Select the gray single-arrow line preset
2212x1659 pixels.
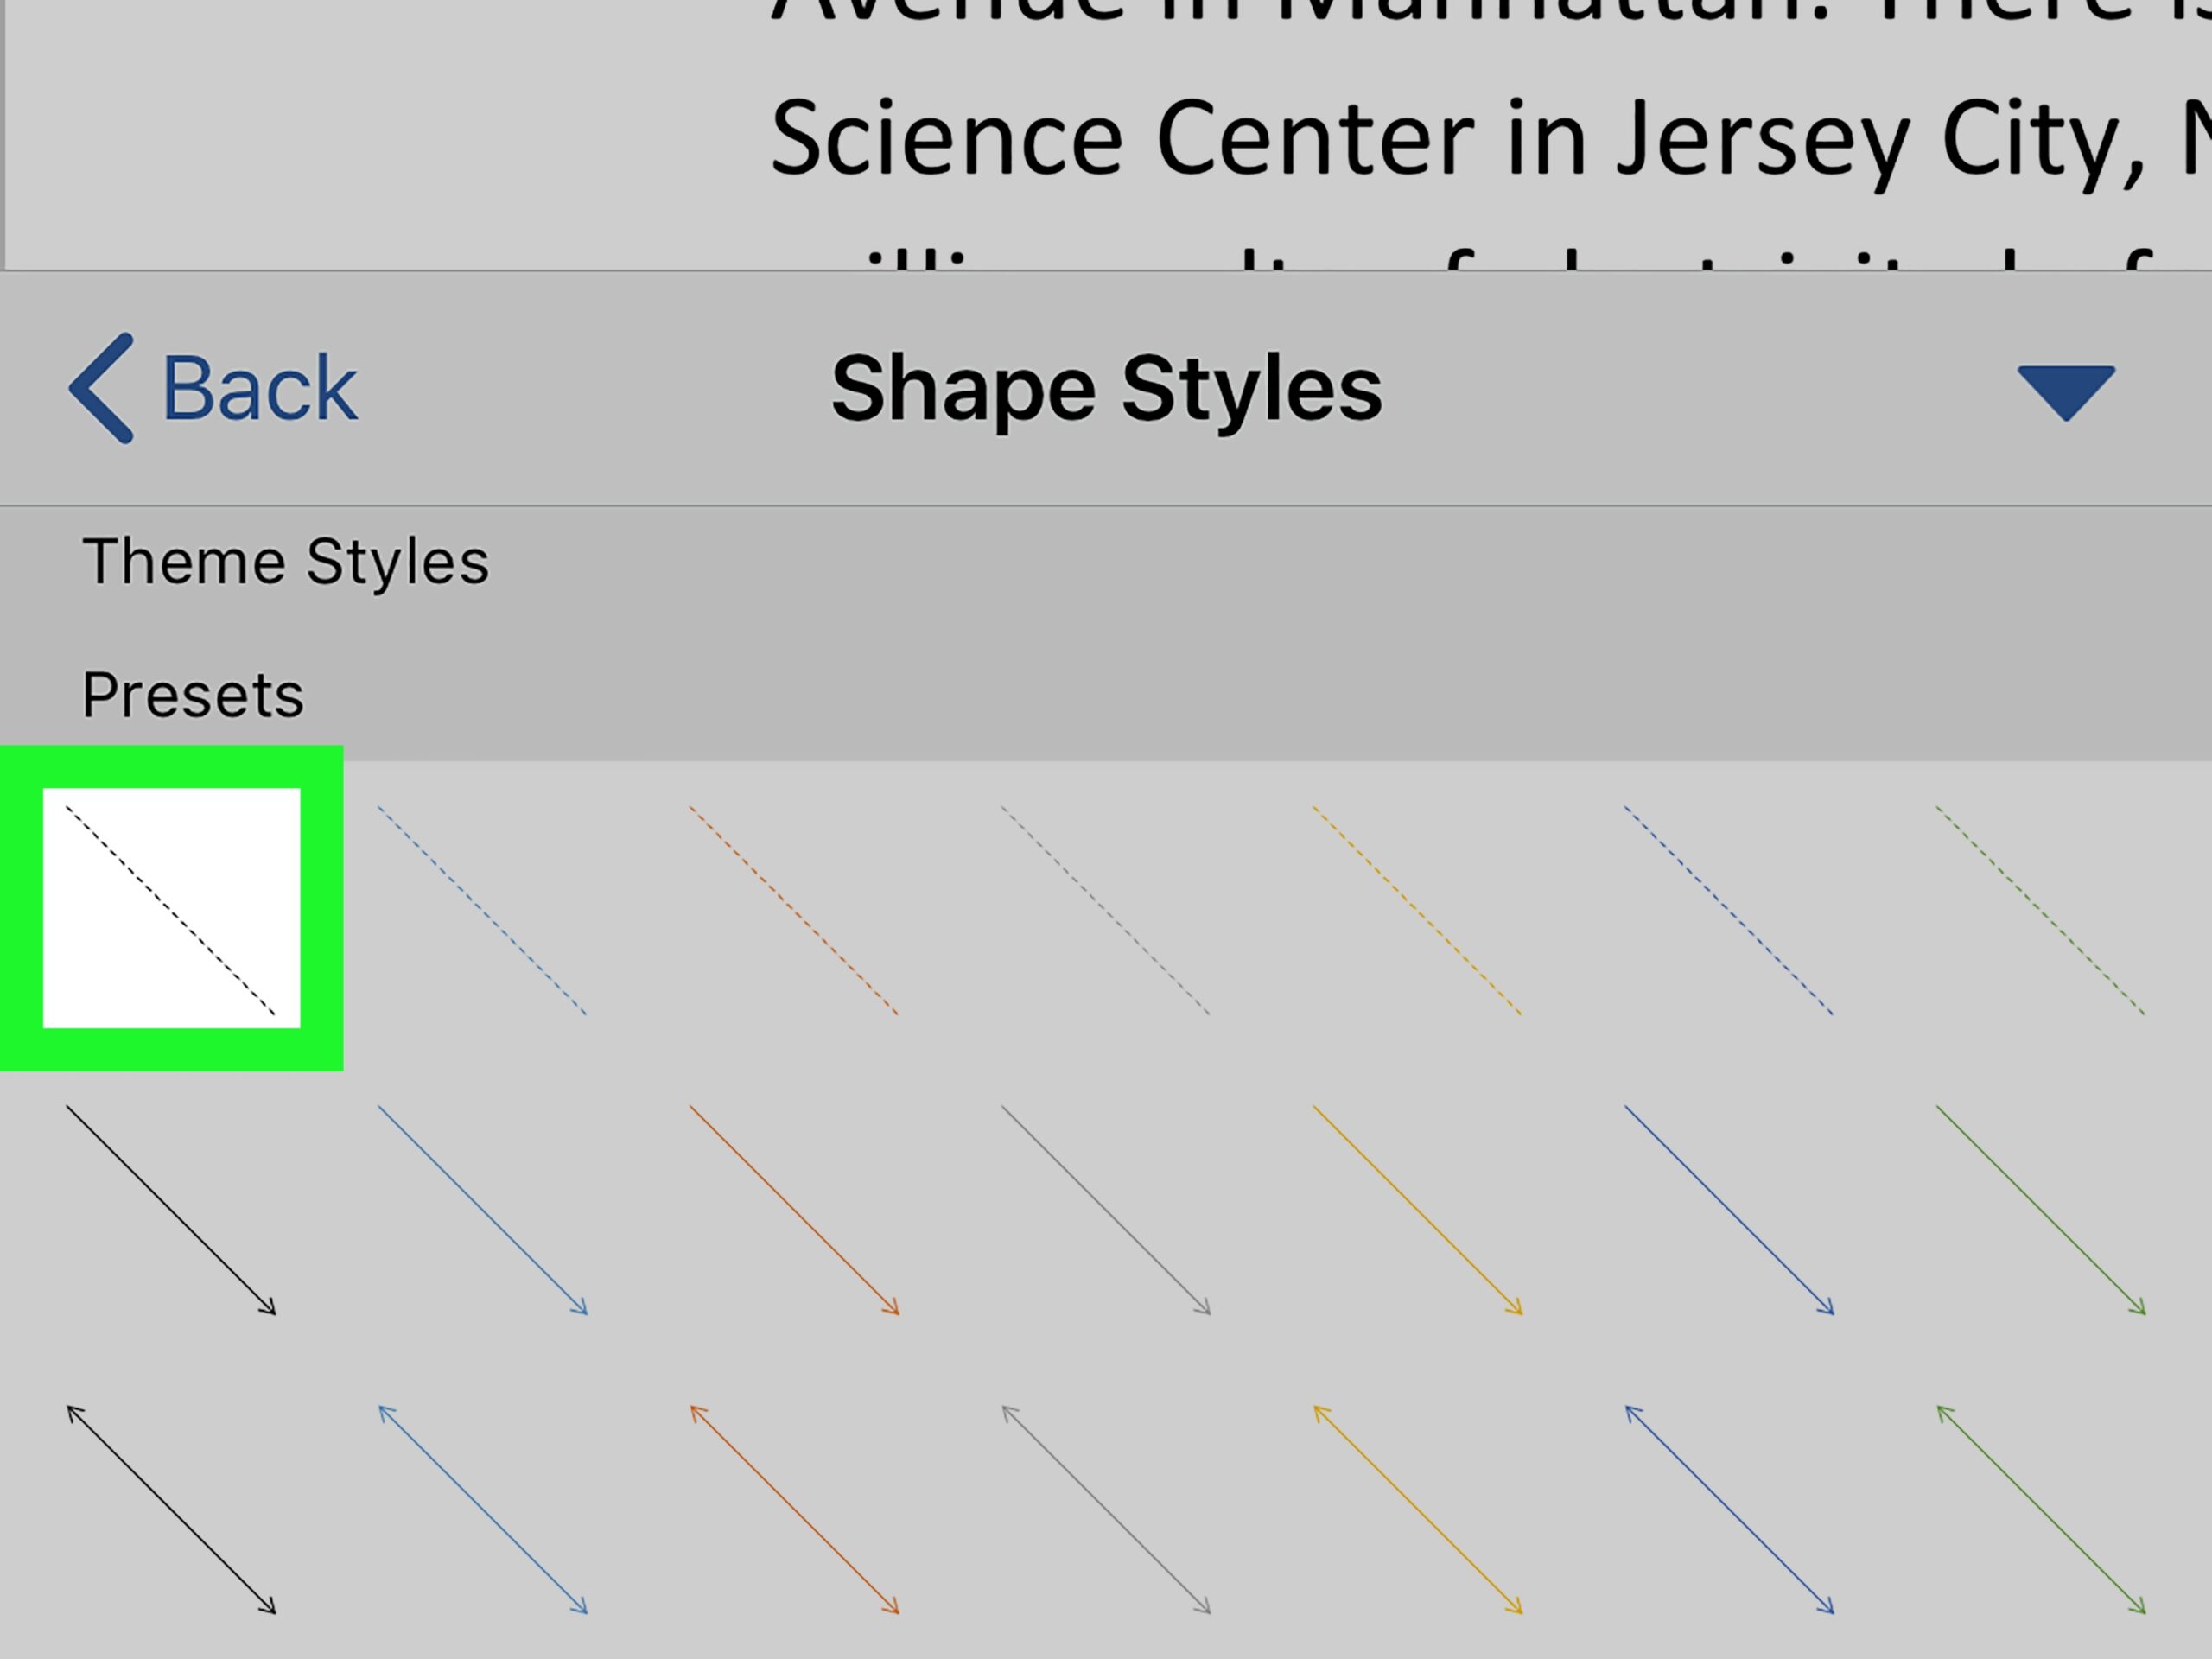click(1106, 1209)
